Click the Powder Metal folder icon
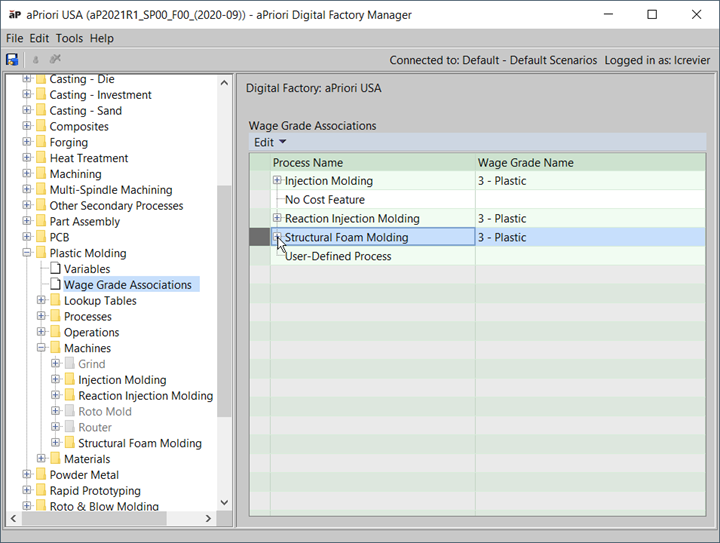The height and width of the screenshot is (543, 720). 41,474
